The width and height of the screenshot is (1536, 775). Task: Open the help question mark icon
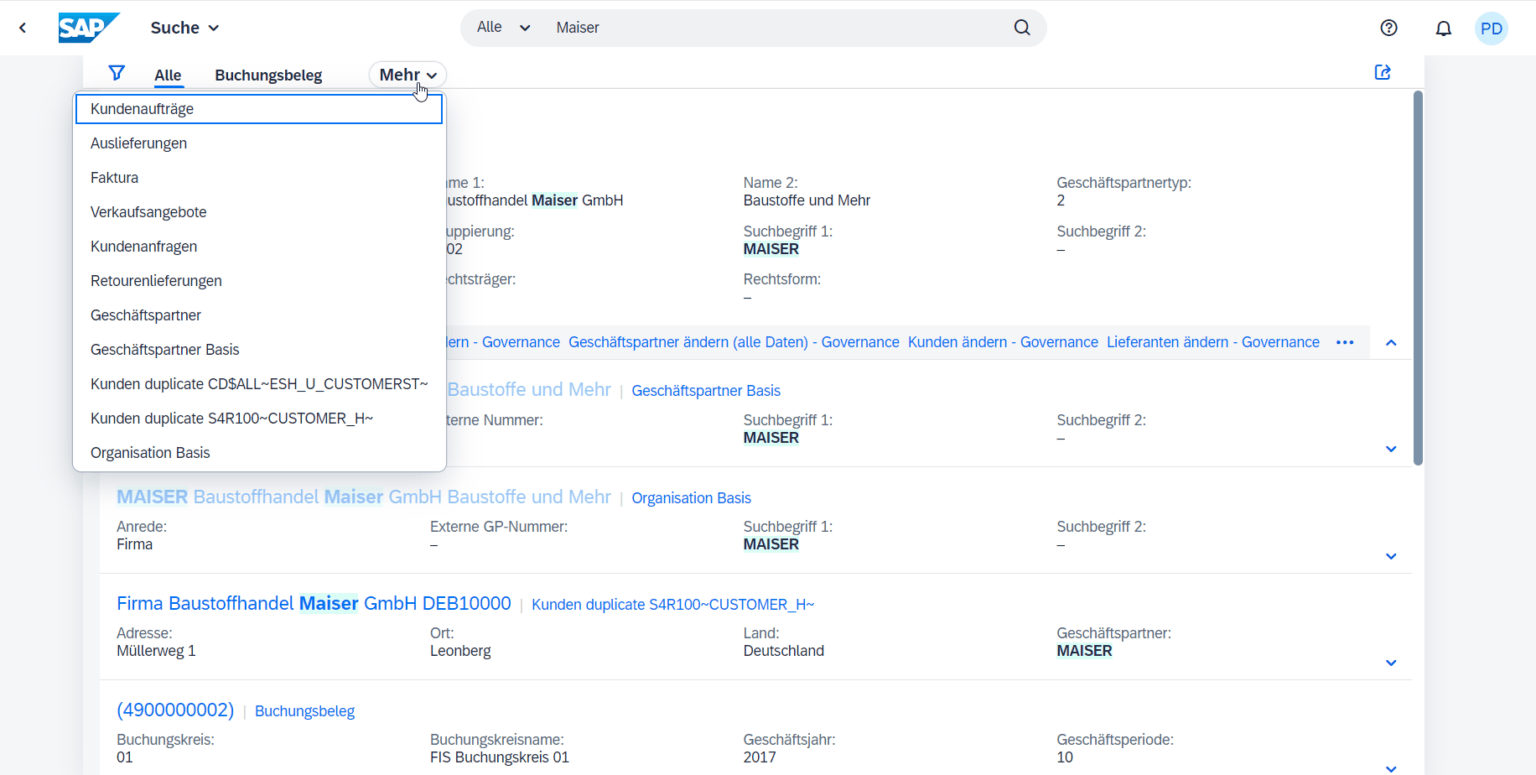pyautogui.click(x=1388, y=28)
